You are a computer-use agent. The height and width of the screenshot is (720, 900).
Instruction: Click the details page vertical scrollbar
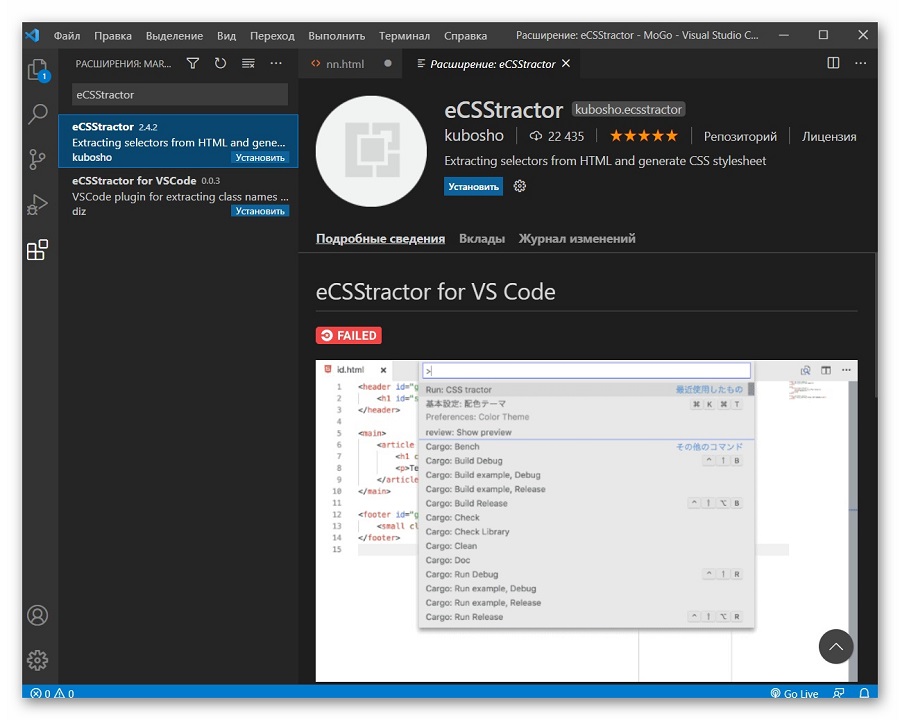875,325
